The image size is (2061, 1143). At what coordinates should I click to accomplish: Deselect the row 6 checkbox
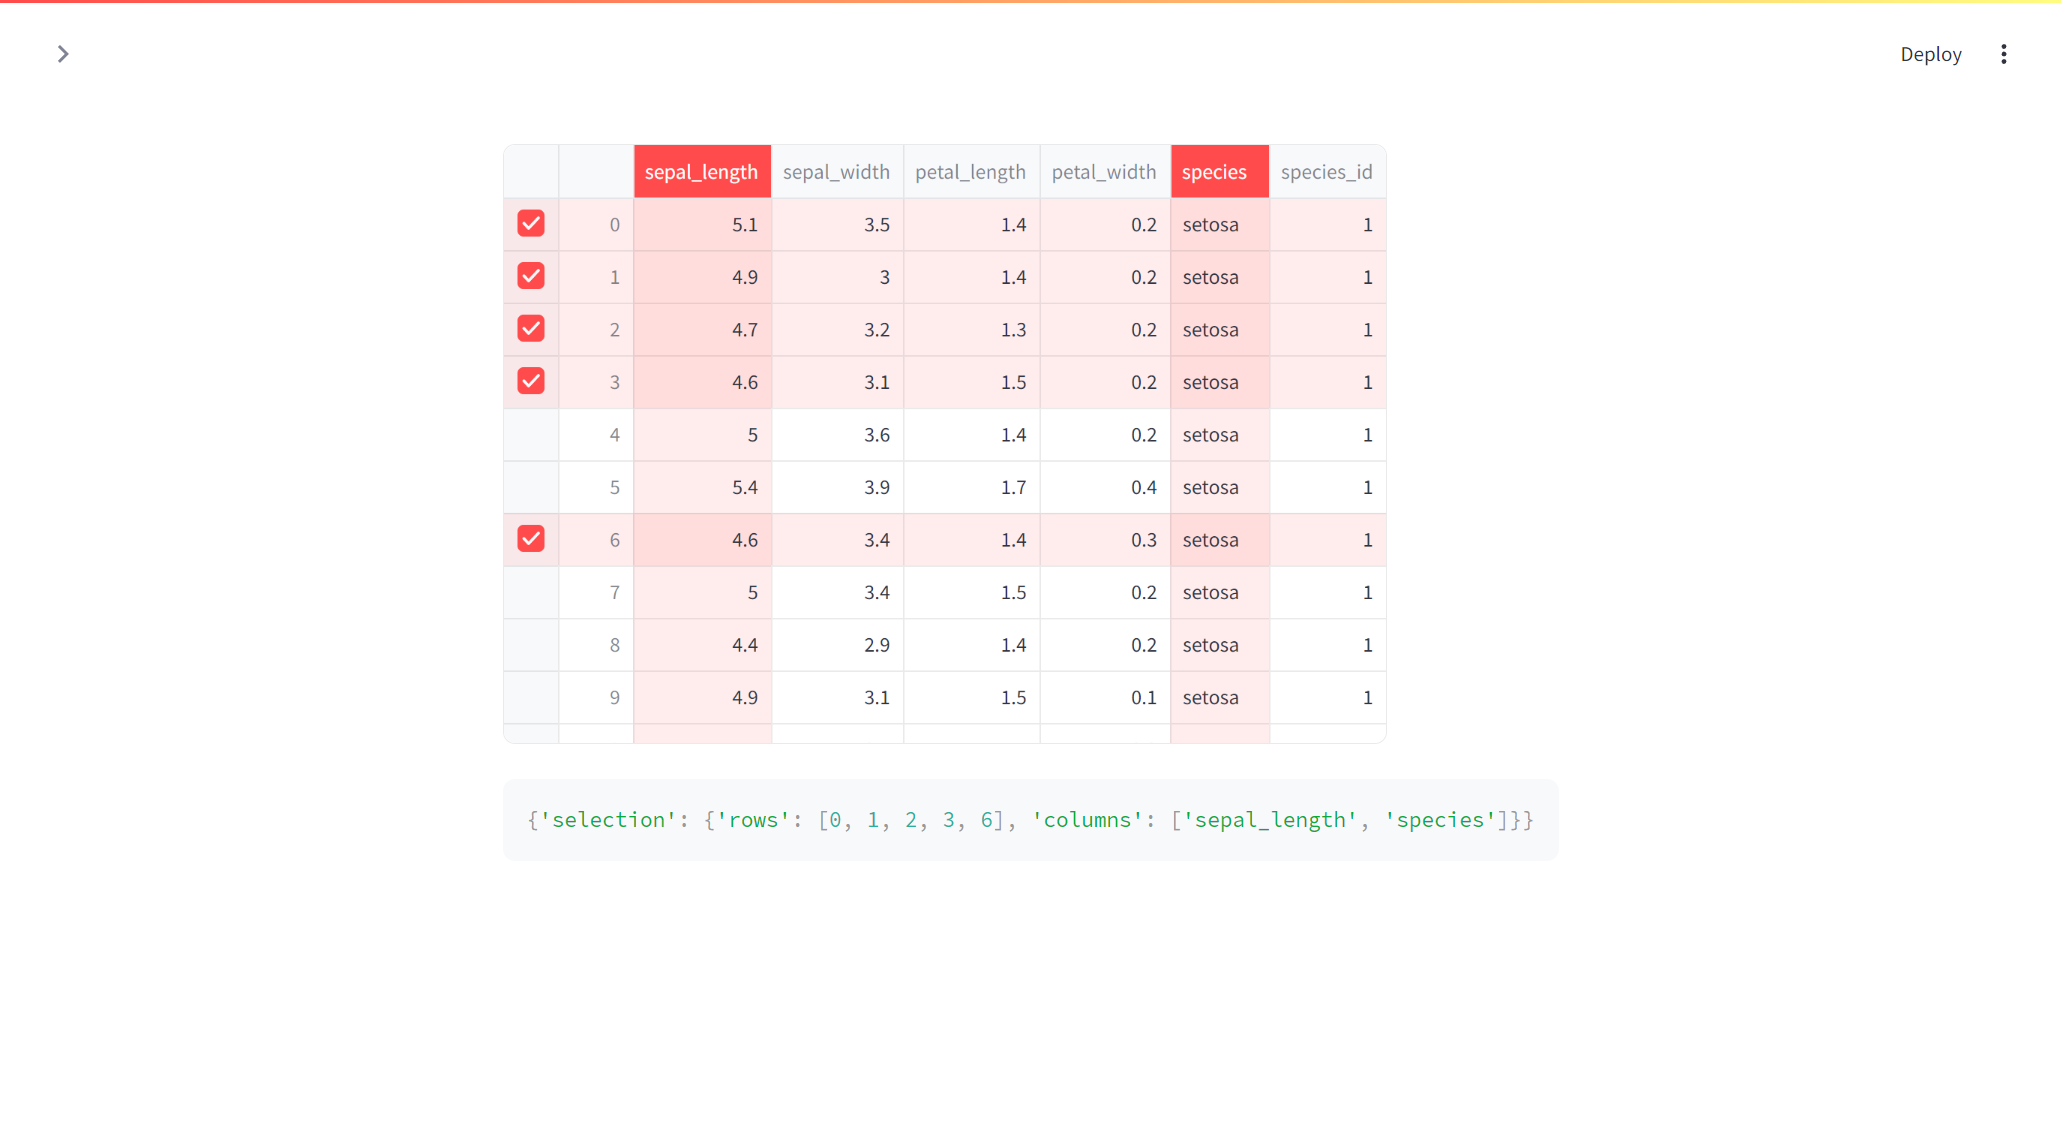pos(531,539)
